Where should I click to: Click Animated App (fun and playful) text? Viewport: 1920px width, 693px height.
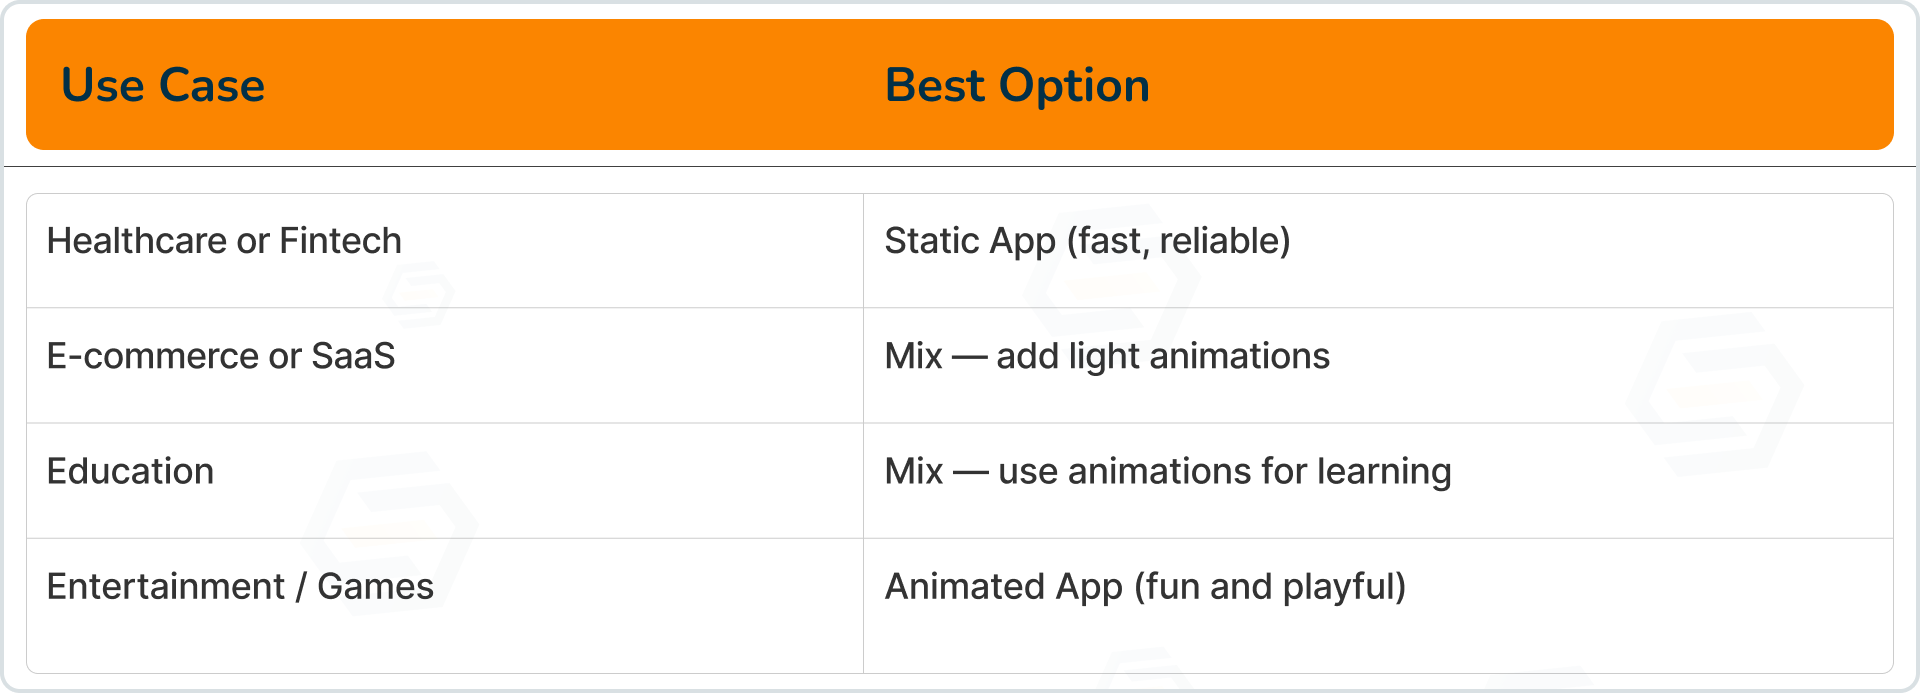pos(1146,586)
